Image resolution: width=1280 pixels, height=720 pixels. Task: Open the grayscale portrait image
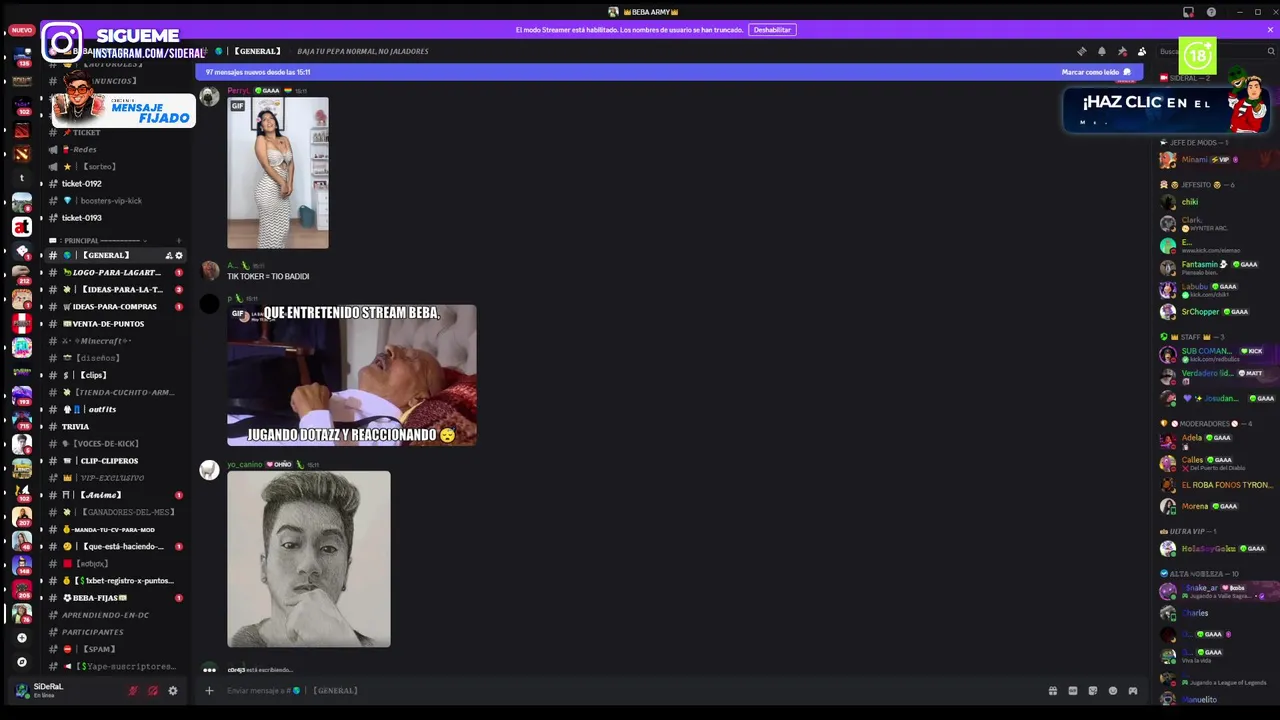coord(309,559)
